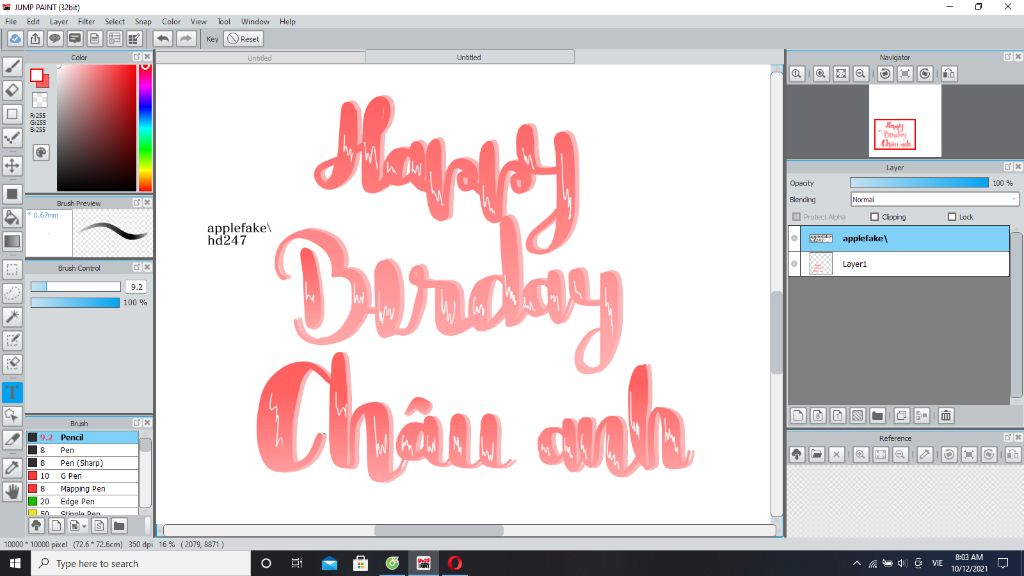Pick a hue on rainbow bar
This screenshot has height=576, width=1024.
tap(145, 127)
